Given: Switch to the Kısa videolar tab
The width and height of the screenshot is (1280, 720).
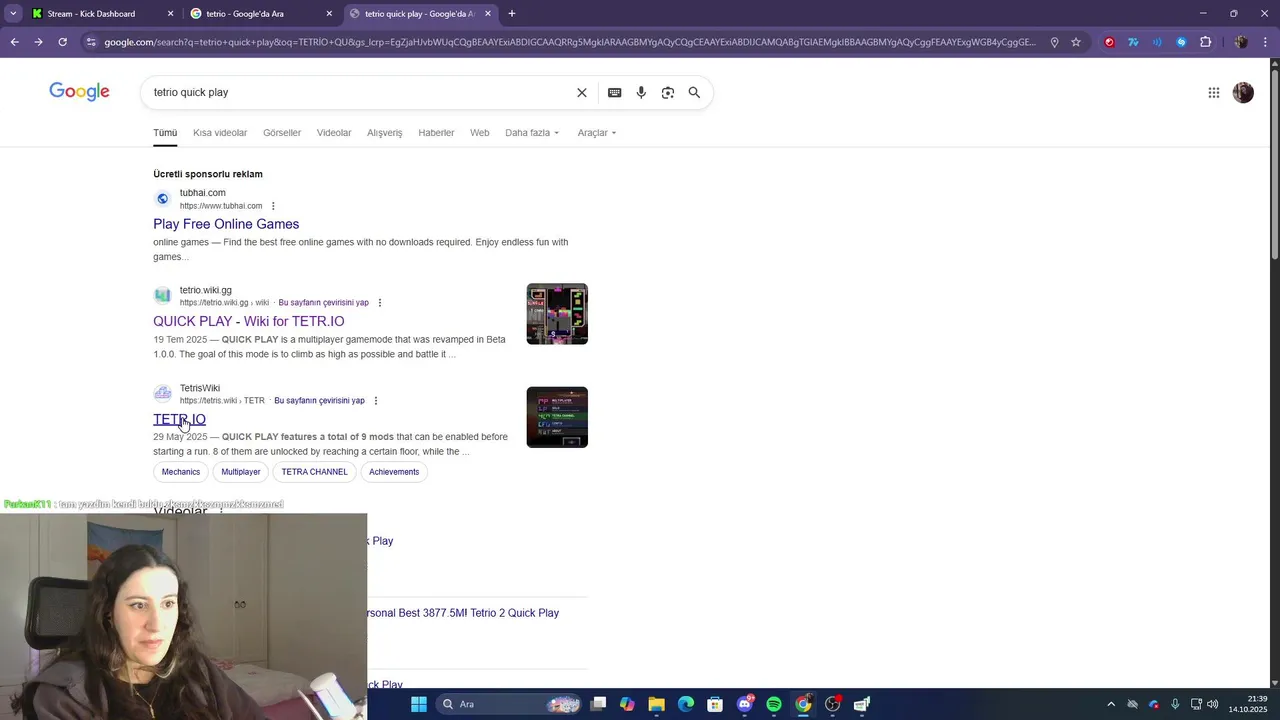Looking at the screenshot, I should (220, 133).
